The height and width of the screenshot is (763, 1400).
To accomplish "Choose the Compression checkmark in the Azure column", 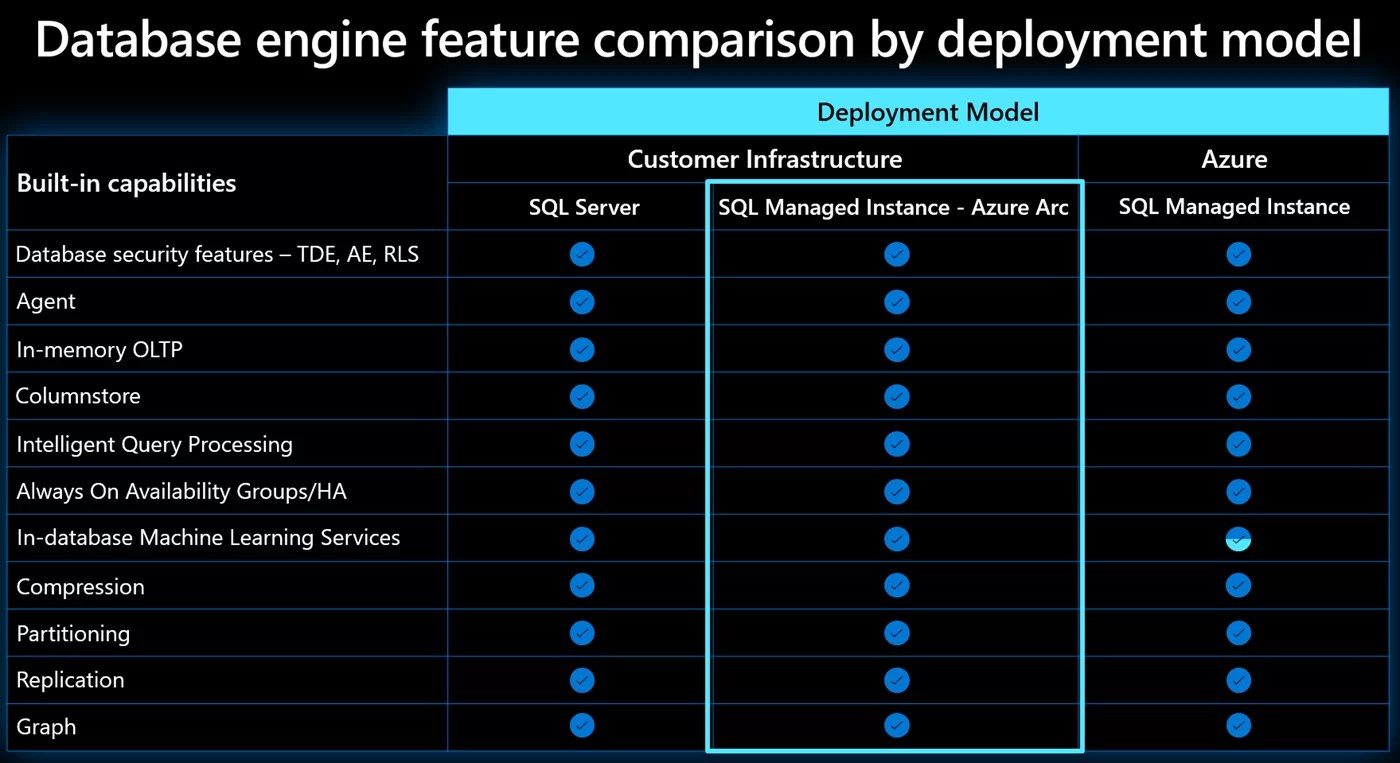I will [1239, 585].
